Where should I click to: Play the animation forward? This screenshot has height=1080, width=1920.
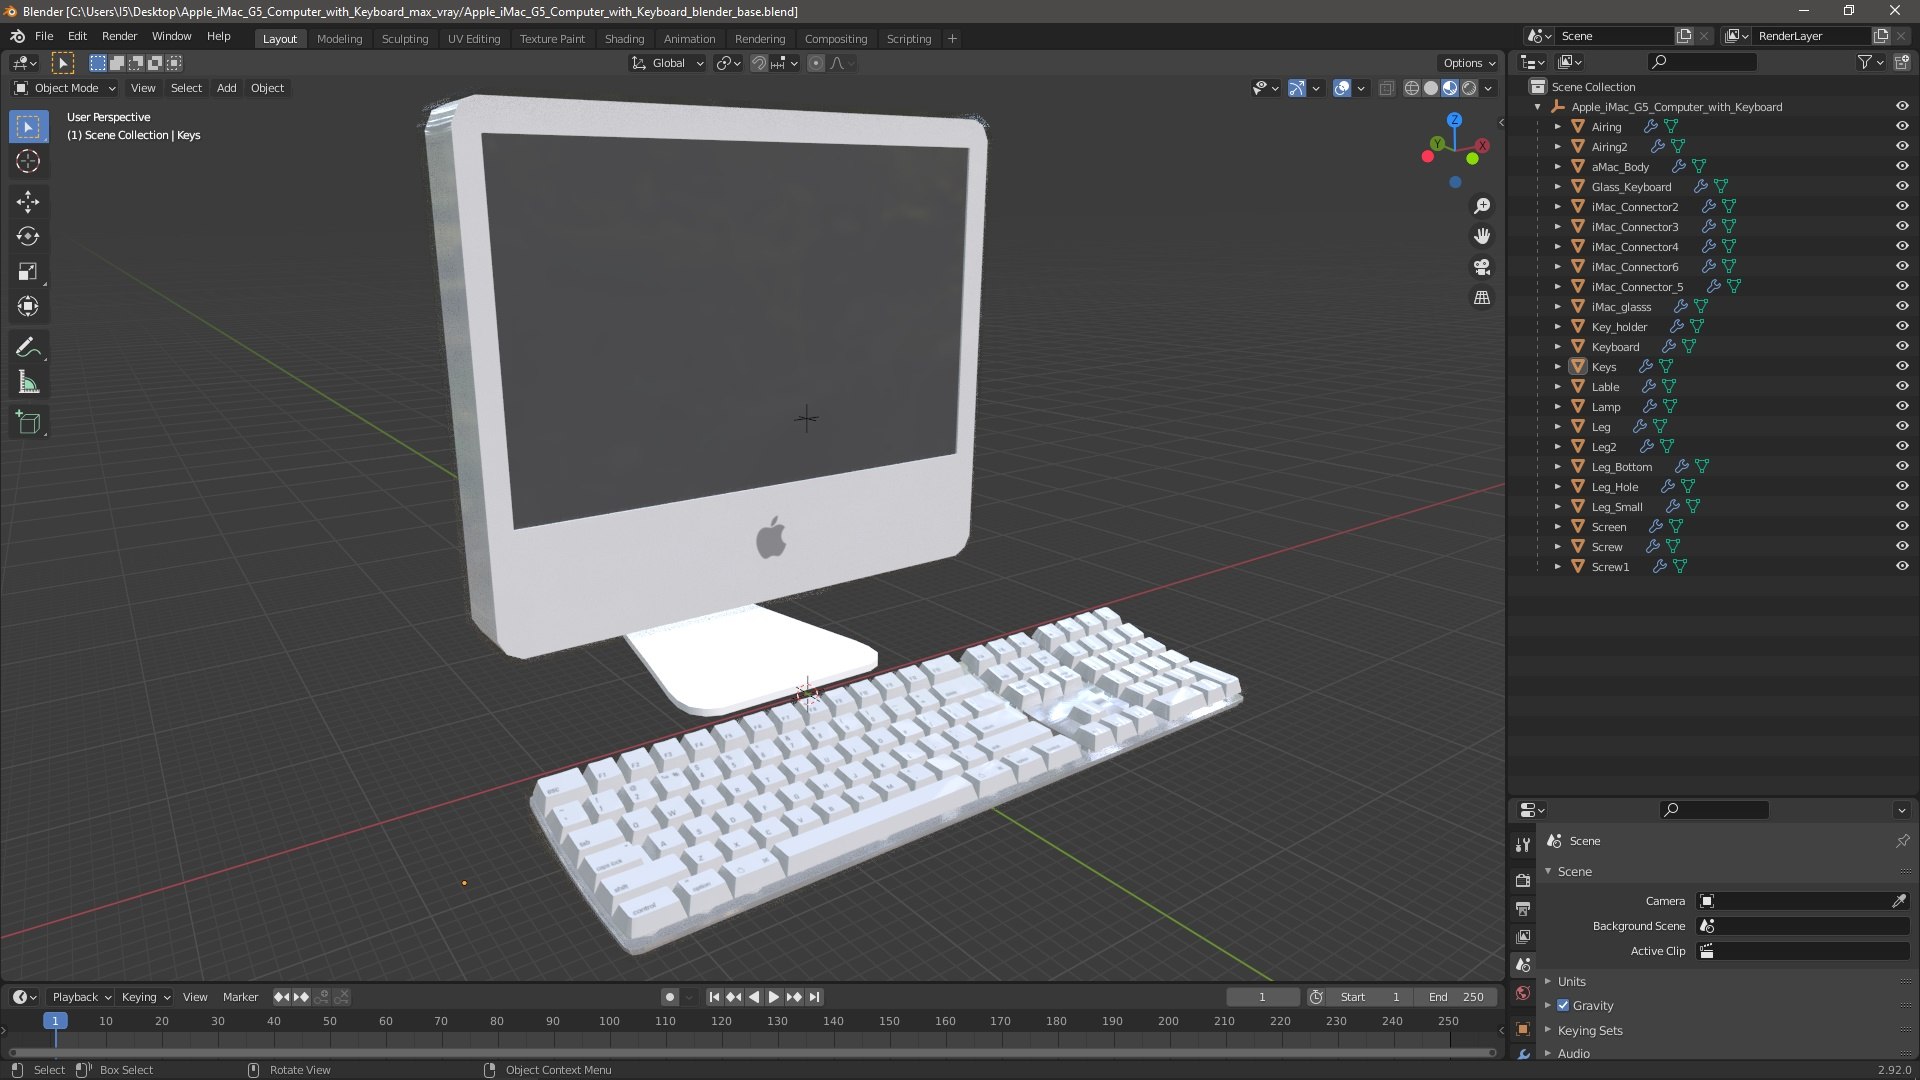(773, 997)
